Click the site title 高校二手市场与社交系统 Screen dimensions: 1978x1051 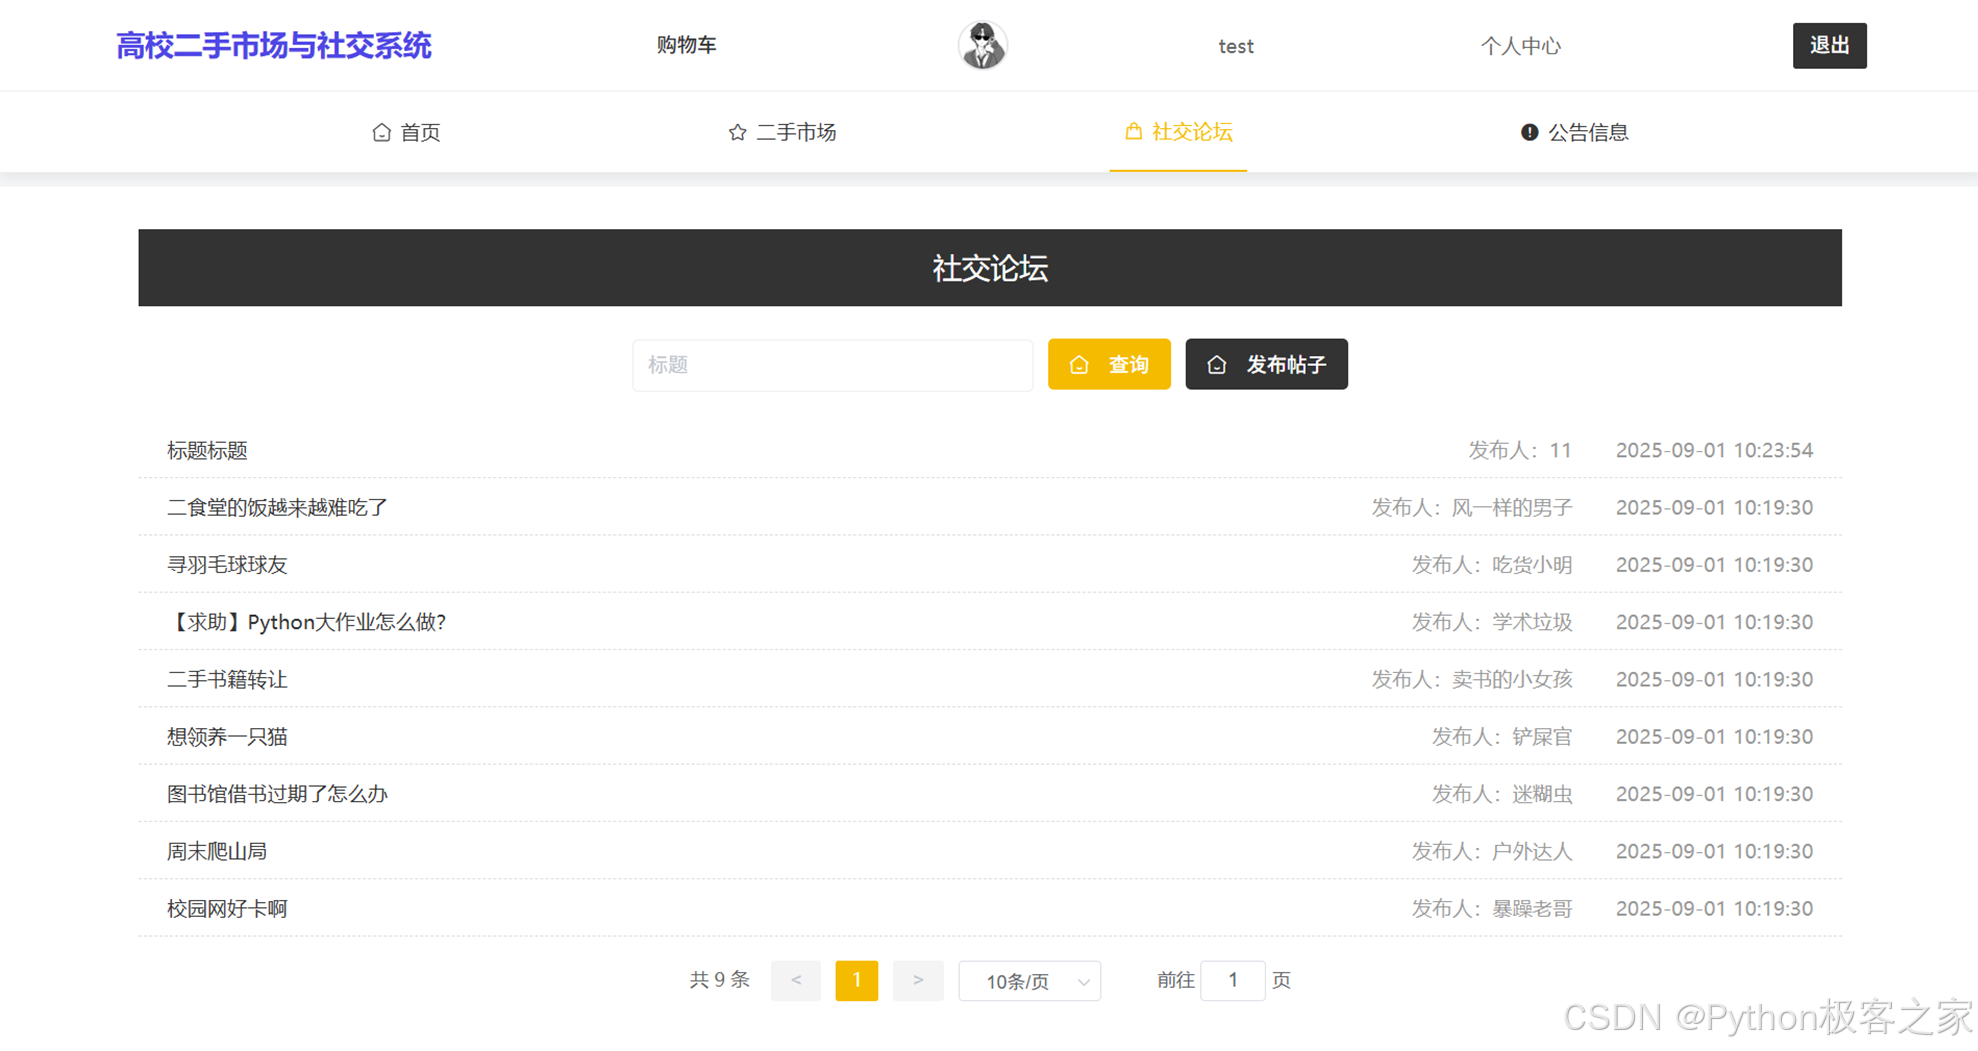pos(274,45)
